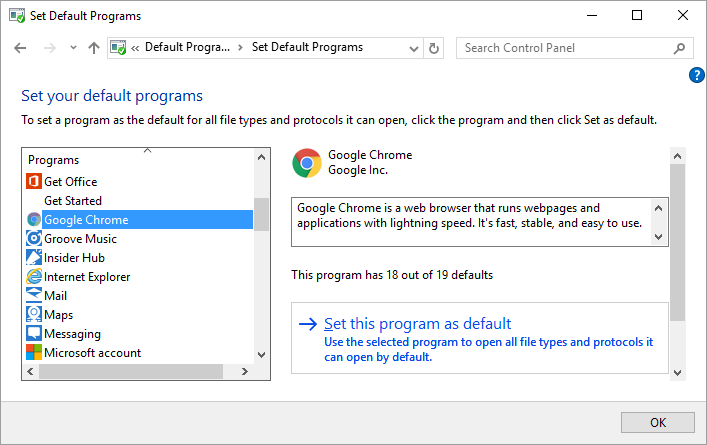This screenshot has height=445, width=707.
Task: Click the programs list horizontal scrollbar thumb
Action: pyautogui.click(x=131, y=372)
